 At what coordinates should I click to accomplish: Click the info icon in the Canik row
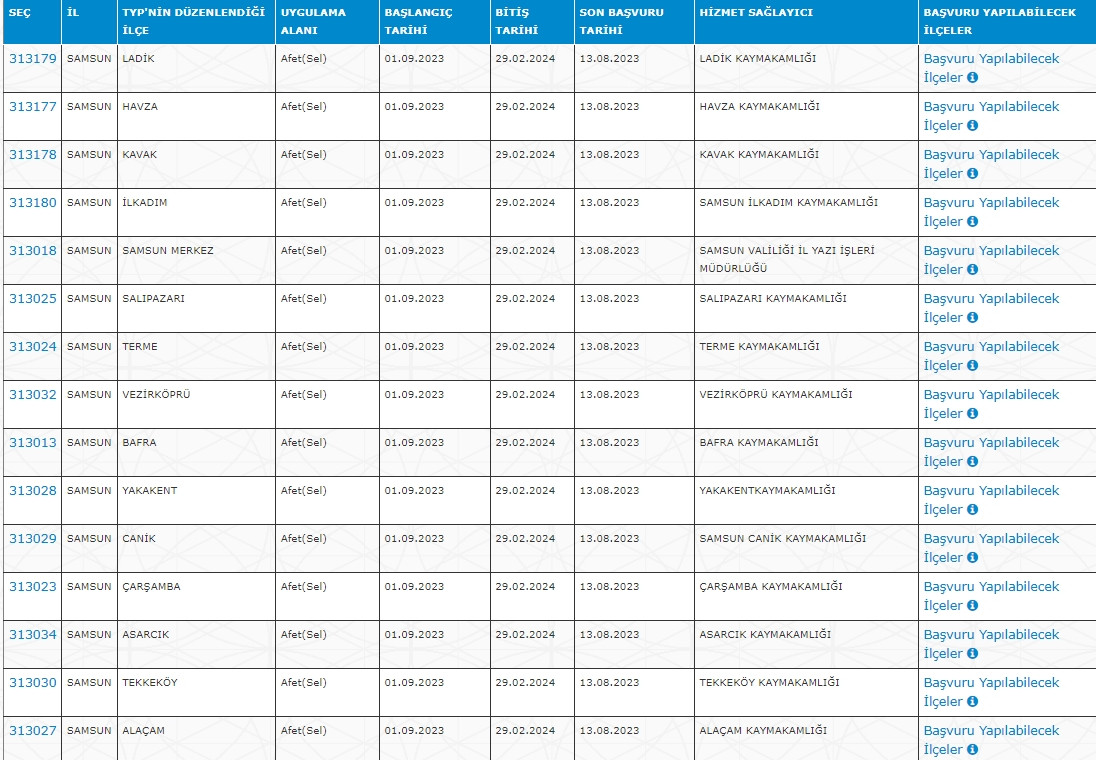click(x=972, y=558)
